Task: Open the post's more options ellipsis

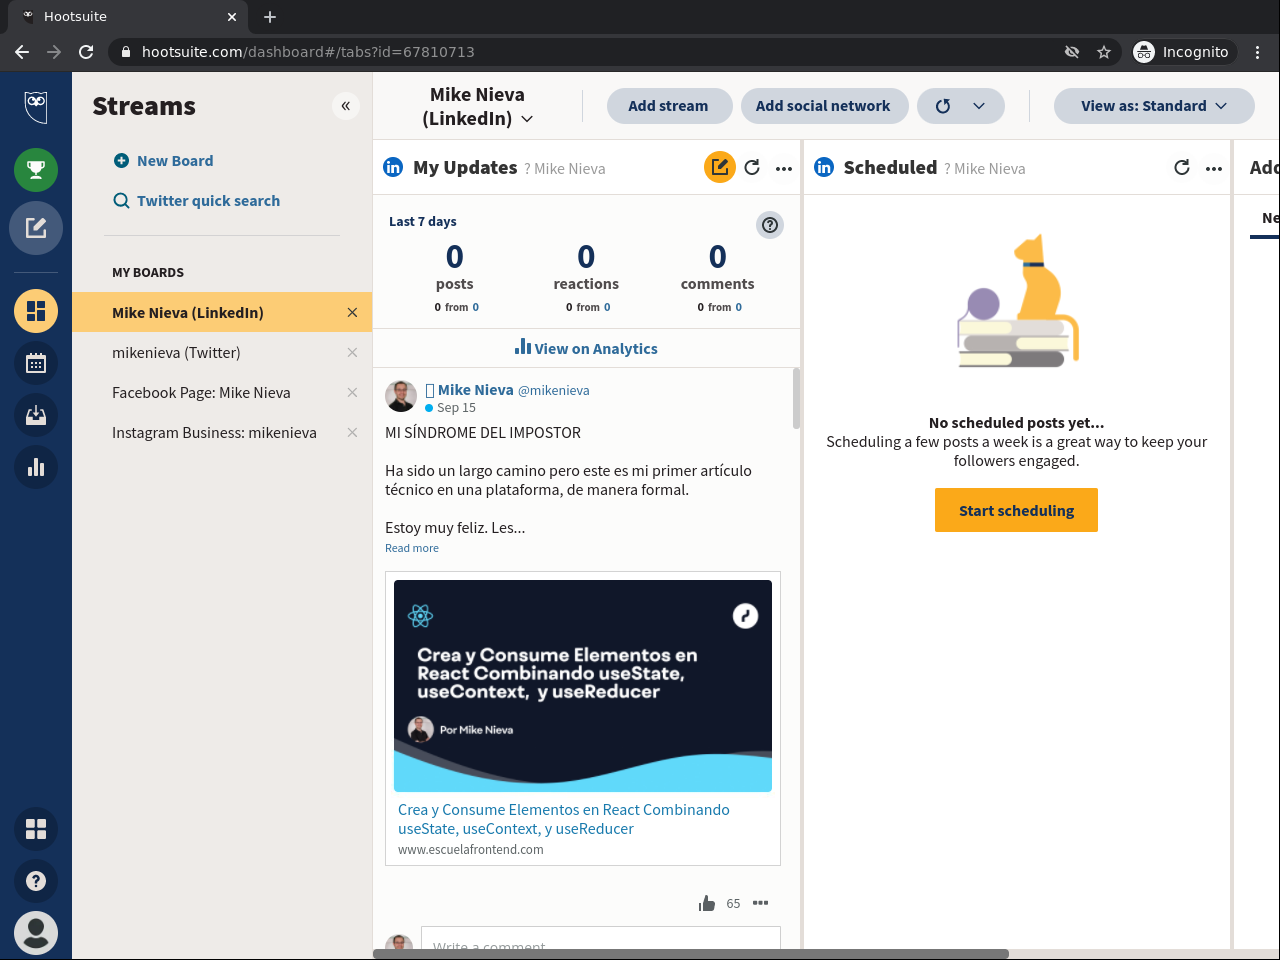Action: click(x=761, y=903)
